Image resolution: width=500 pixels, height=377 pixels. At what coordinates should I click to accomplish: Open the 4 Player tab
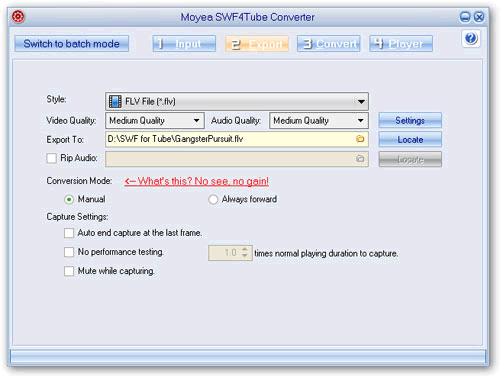click(401, 44)
